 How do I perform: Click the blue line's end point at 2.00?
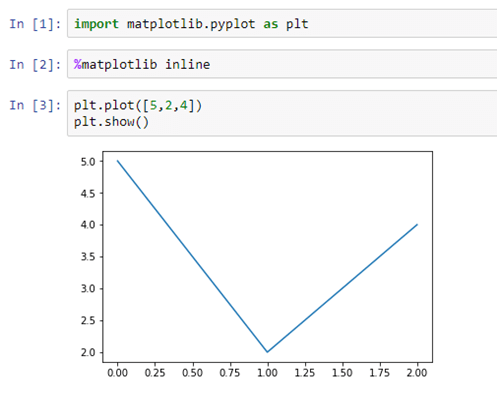[417, 225]
